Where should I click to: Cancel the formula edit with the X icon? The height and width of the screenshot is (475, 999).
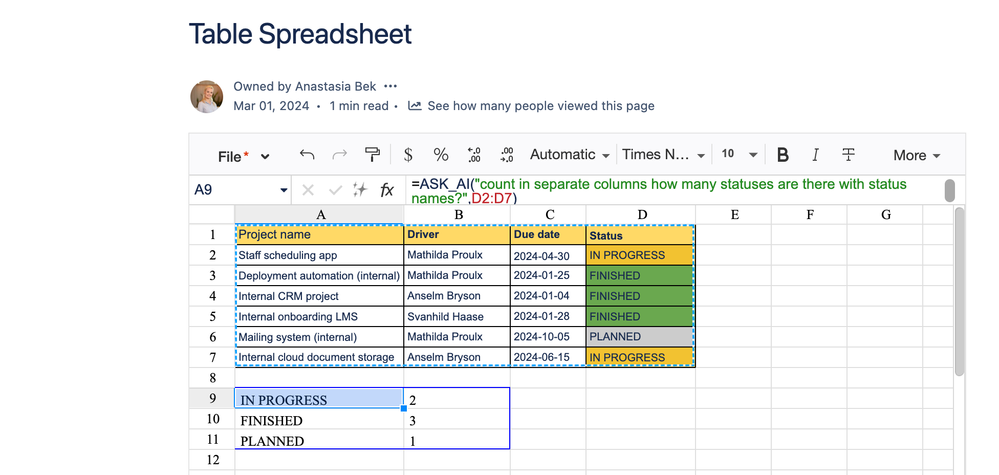click(x=308, y=190)
